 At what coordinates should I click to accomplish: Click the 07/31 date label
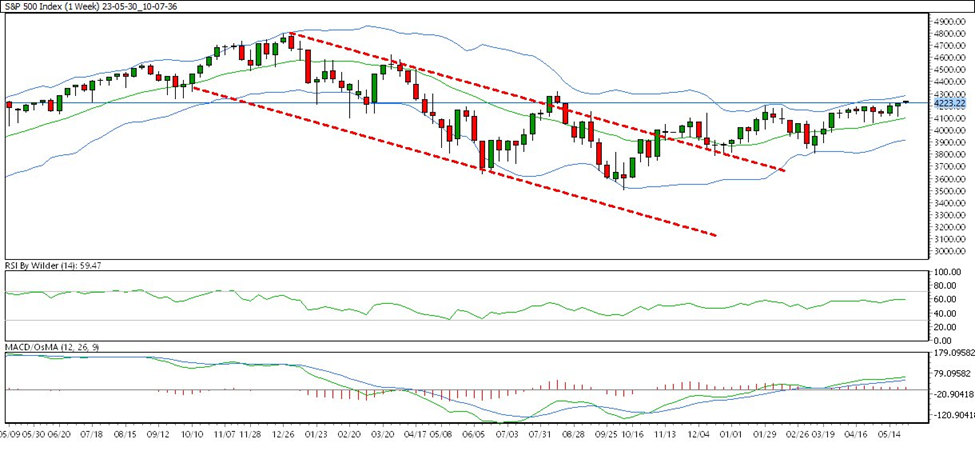click(x=542, y=432)
